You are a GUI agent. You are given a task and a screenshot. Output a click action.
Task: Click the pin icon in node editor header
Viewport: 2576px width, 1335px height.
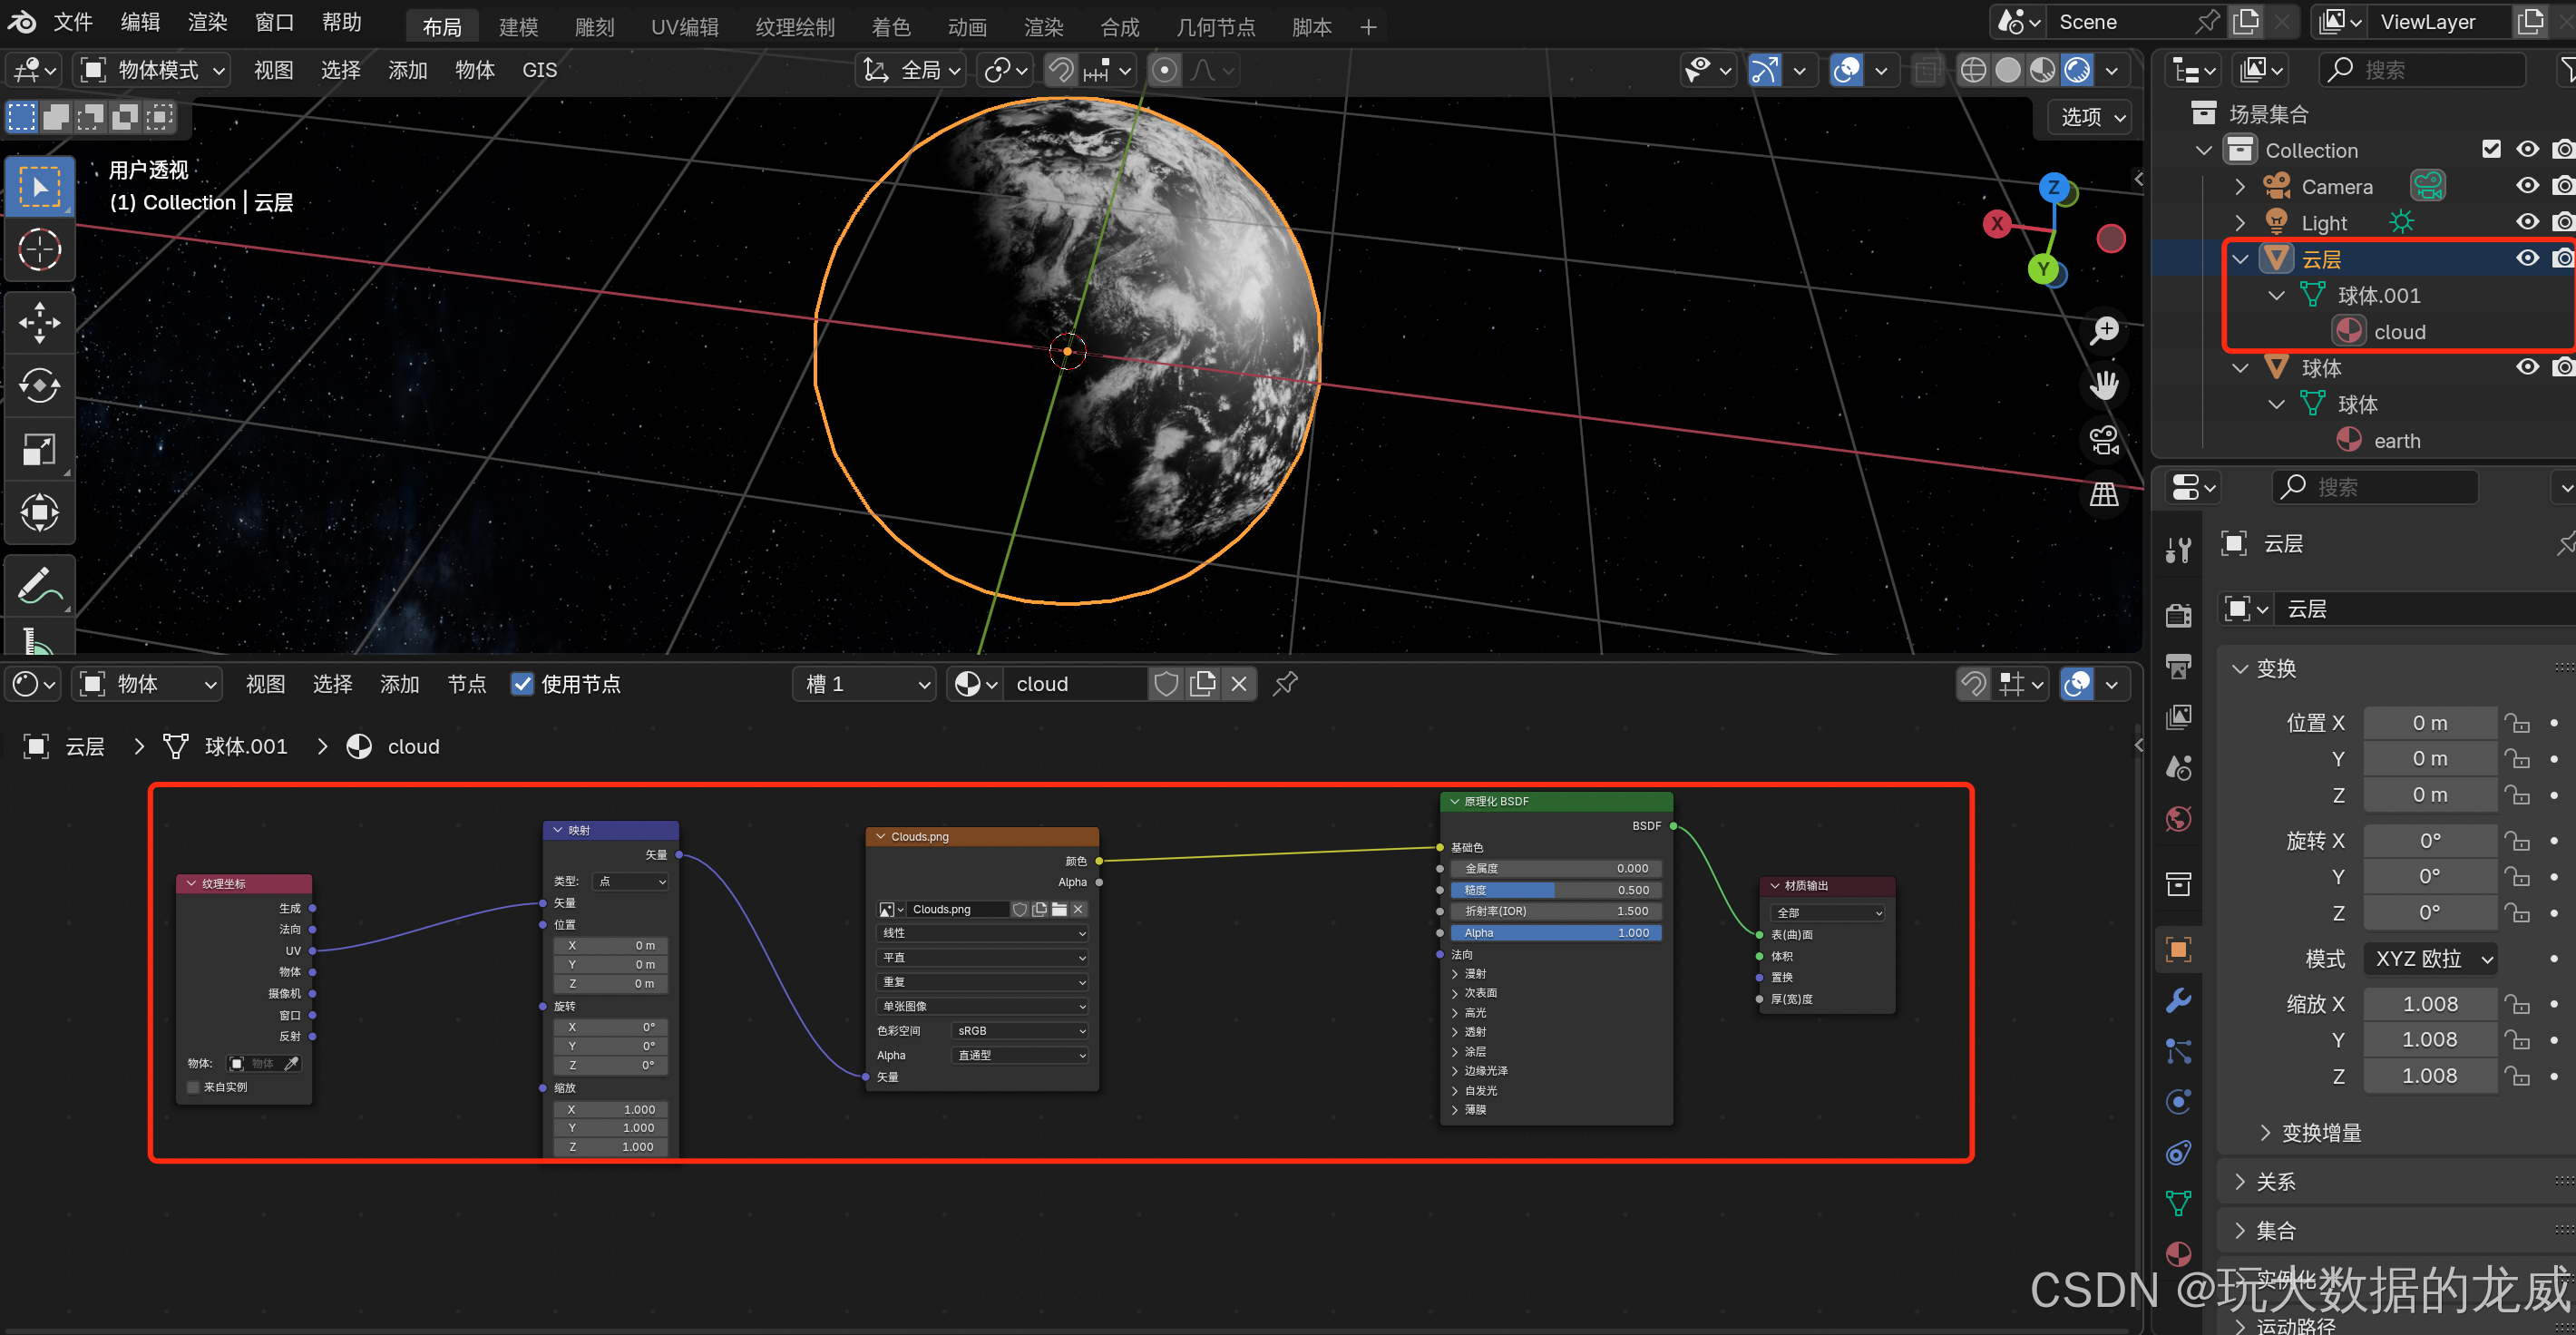coord(1285,683)
